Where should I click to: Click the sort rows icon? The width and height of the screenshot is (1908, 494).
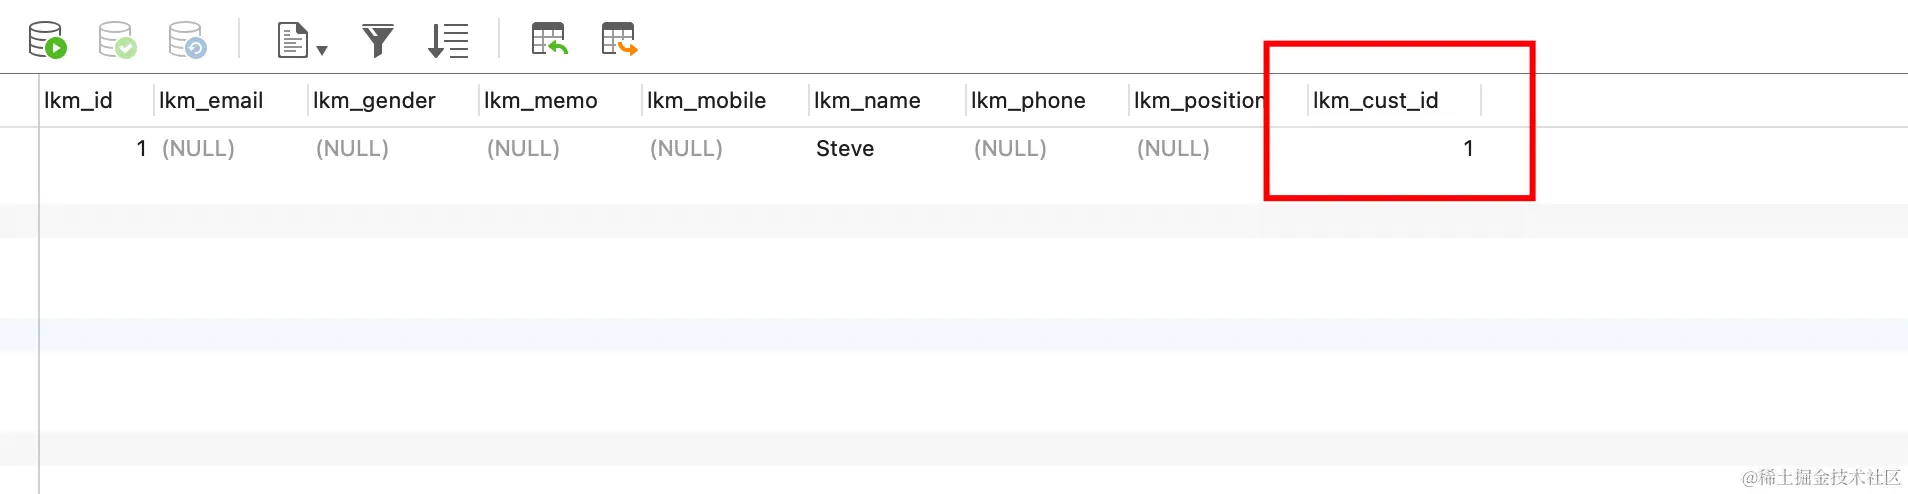pyautogui.click(x=448, y=41)
